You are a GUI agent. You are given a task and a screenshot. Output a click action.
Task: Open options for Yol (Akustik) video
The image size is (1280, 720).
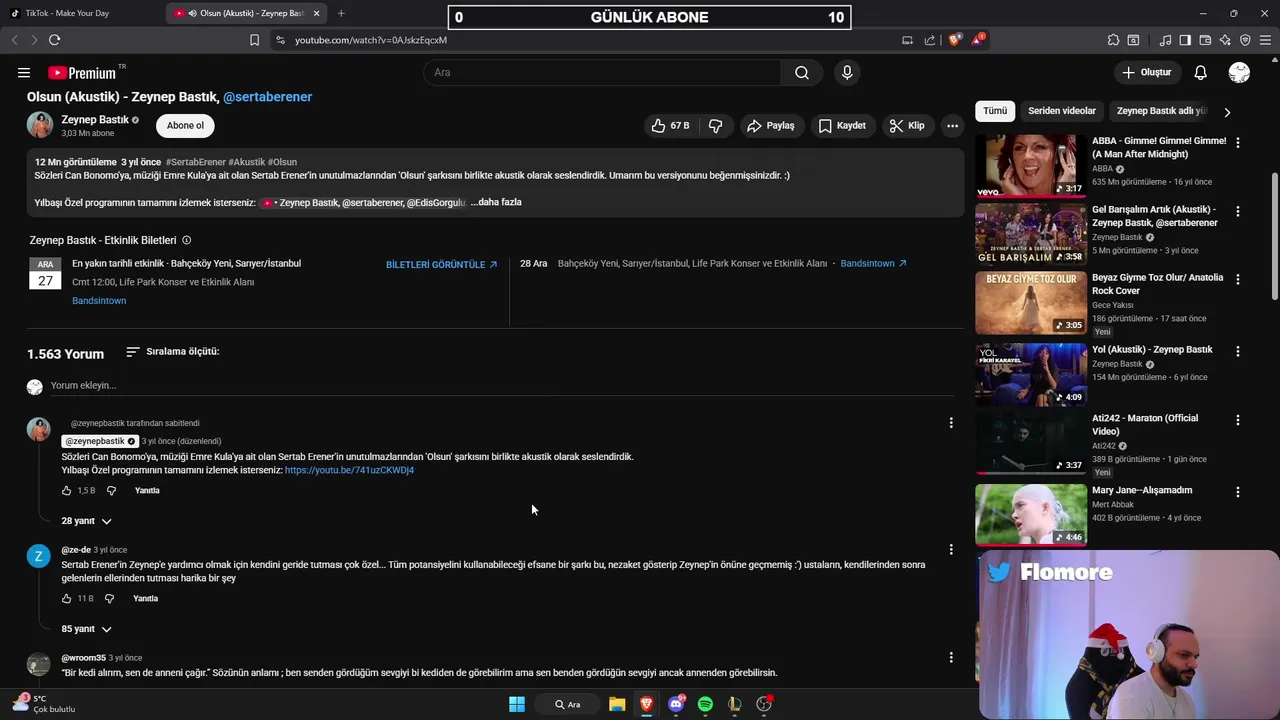tap(1238, 352)
